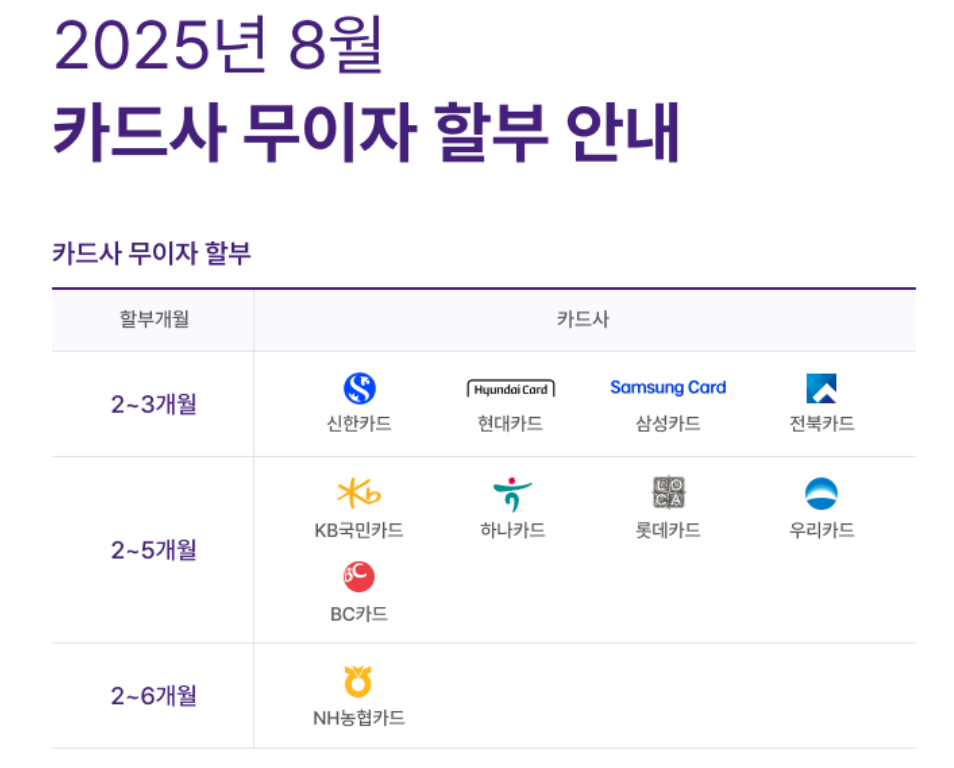Click the 2~5개월 row header
Screen dimensions: 954x768
pos(153,550)
